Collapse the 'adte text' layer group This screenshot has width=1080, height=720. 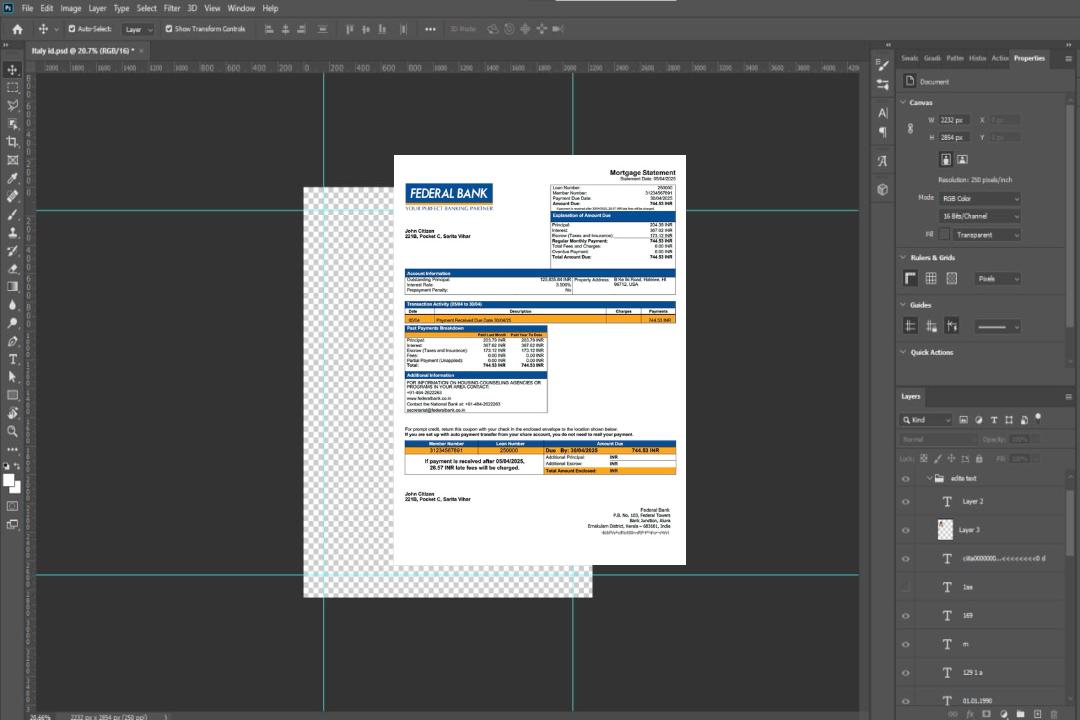pos(929,478)
